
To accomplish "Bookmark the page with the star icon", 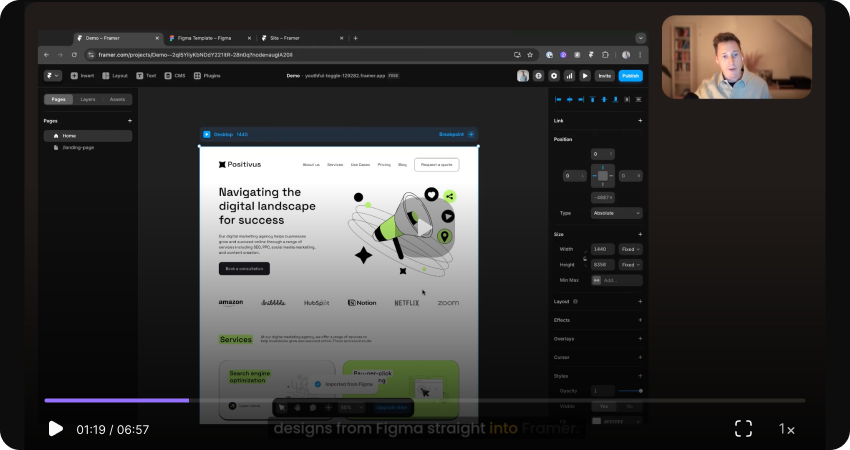I will [530, 55].
